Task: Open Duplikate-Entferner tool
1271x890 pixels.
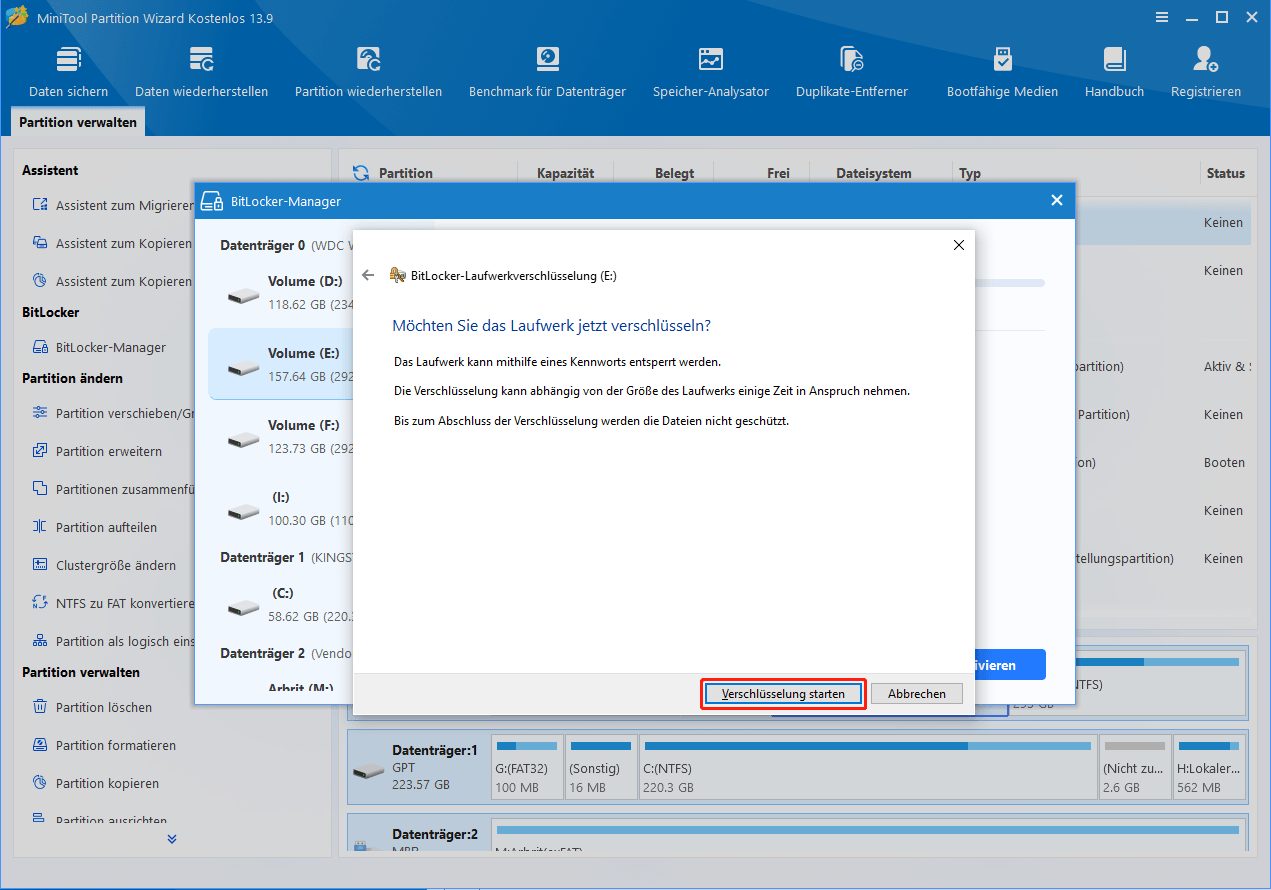Action: (852, 72)
